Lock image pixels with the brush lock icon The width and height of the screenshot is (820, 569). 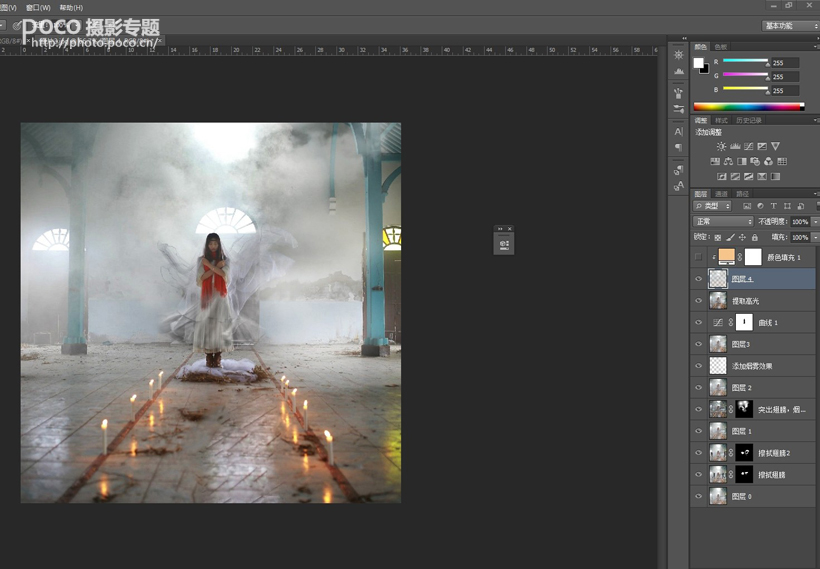tap(731, 237)
